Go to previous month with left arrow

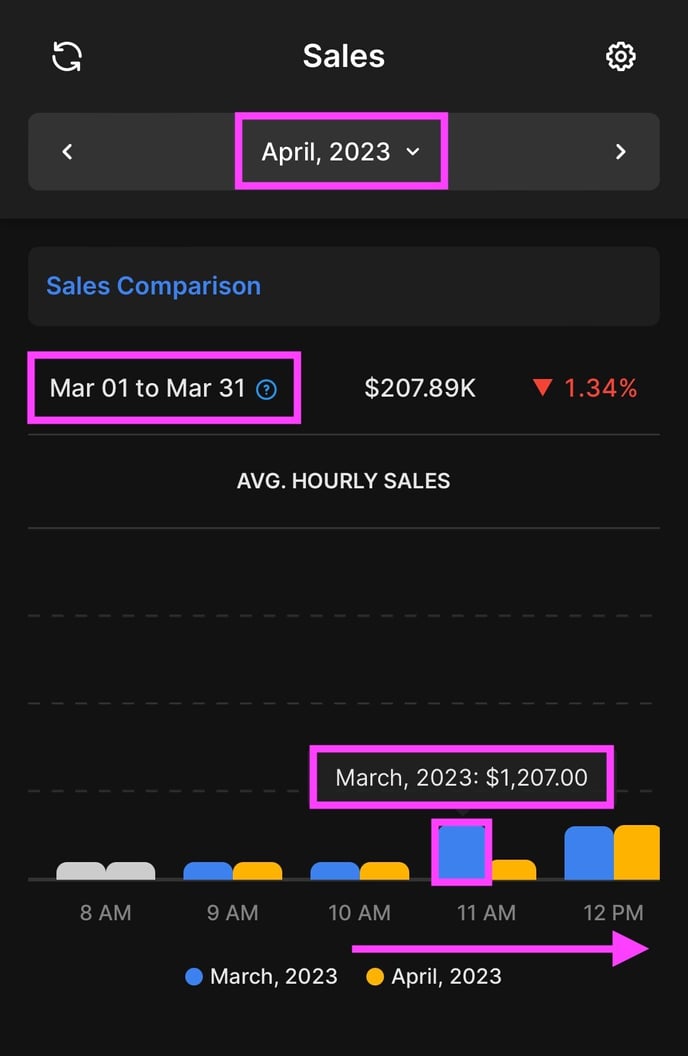click(x=67, y=152)
